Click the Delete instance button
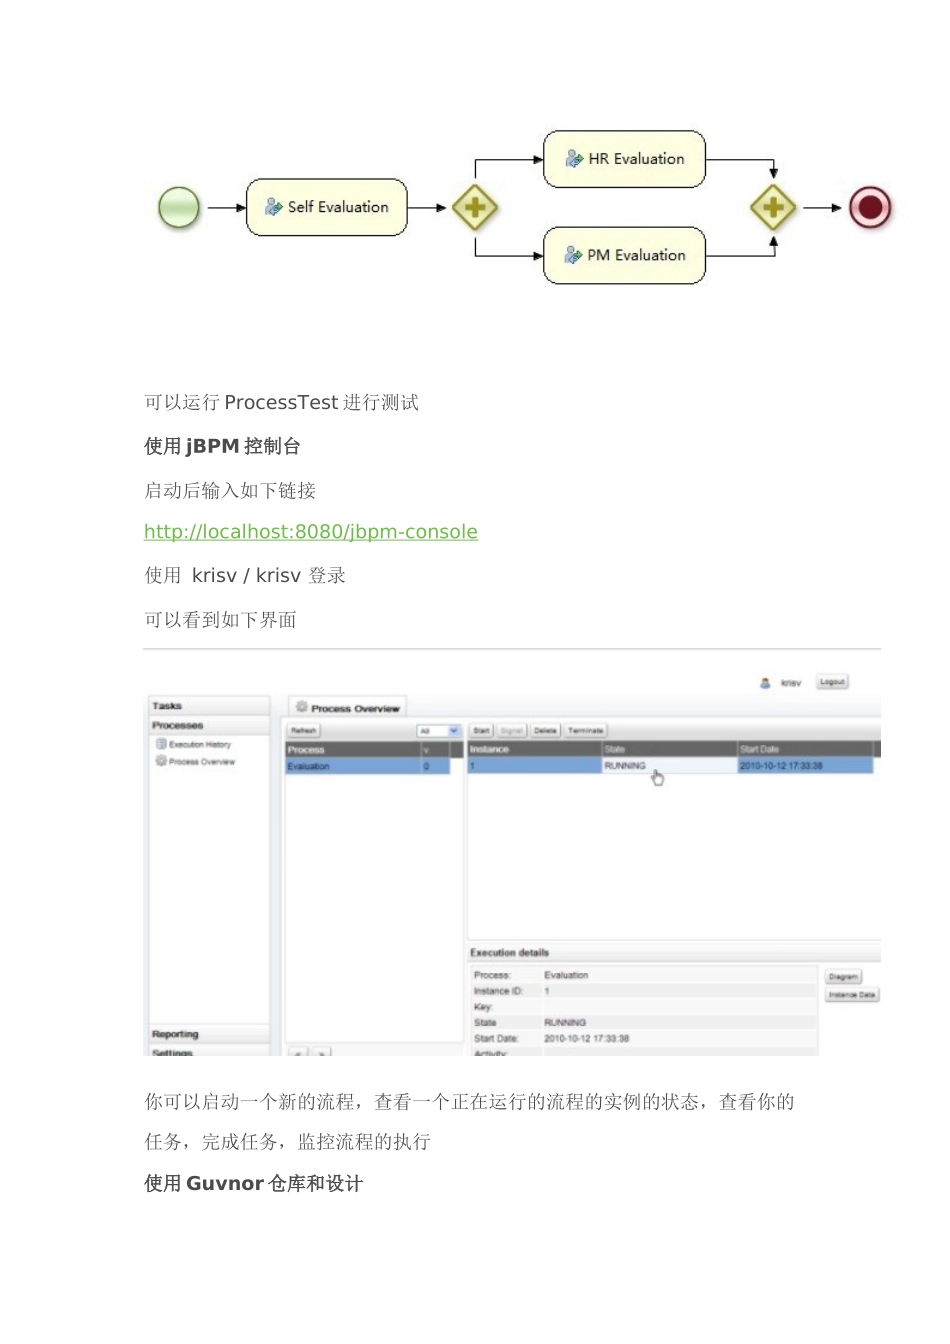Image resolution: width=950 pixels, height=1344 pixels. pyautogui.click(x=545, y=731)
